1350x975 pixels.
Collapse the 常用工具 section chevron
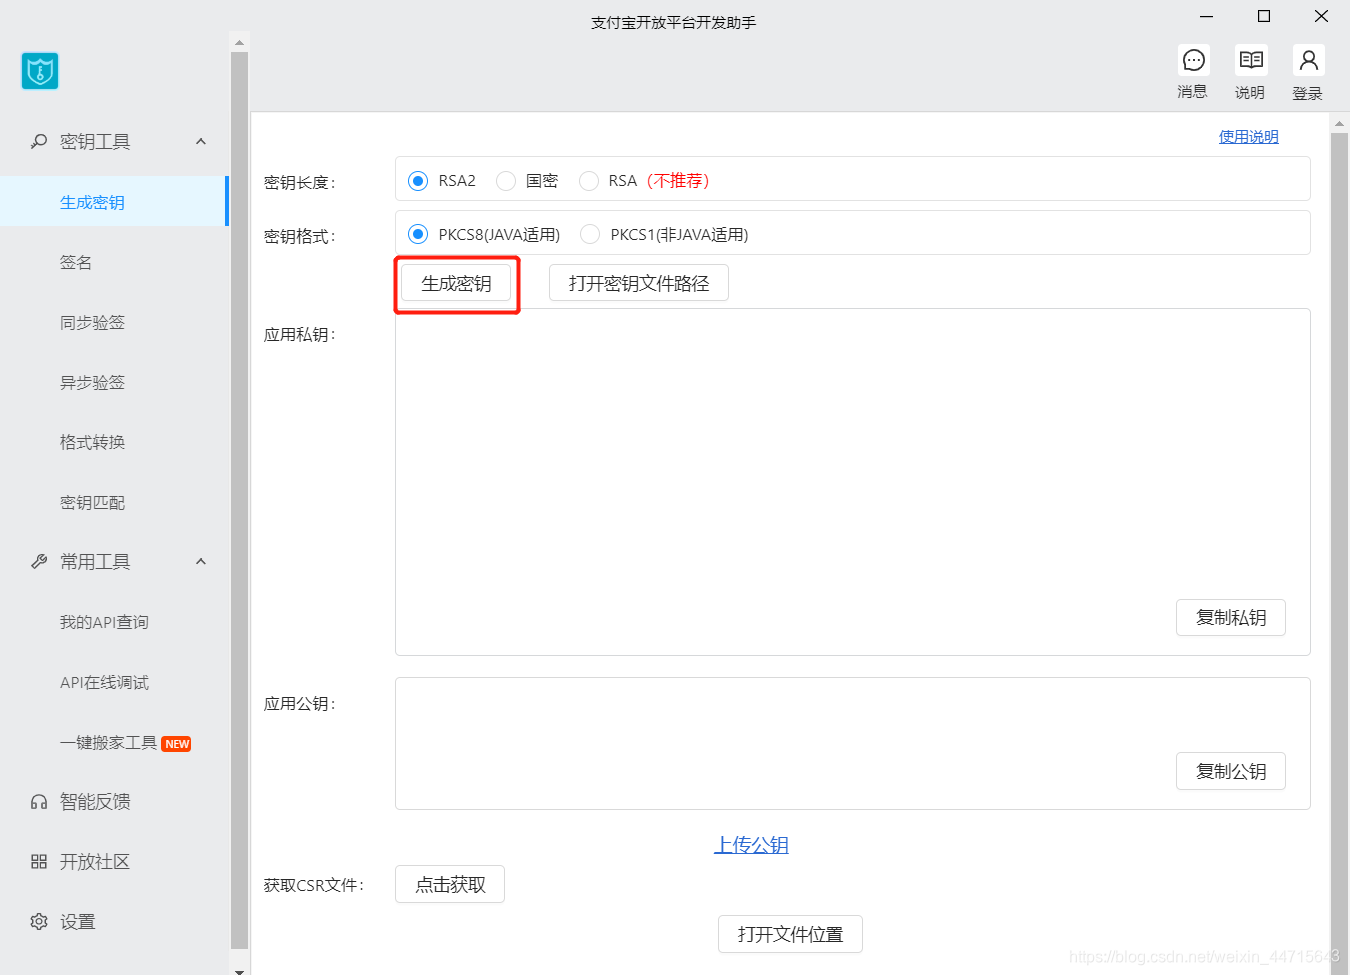(x=201, y=562)
